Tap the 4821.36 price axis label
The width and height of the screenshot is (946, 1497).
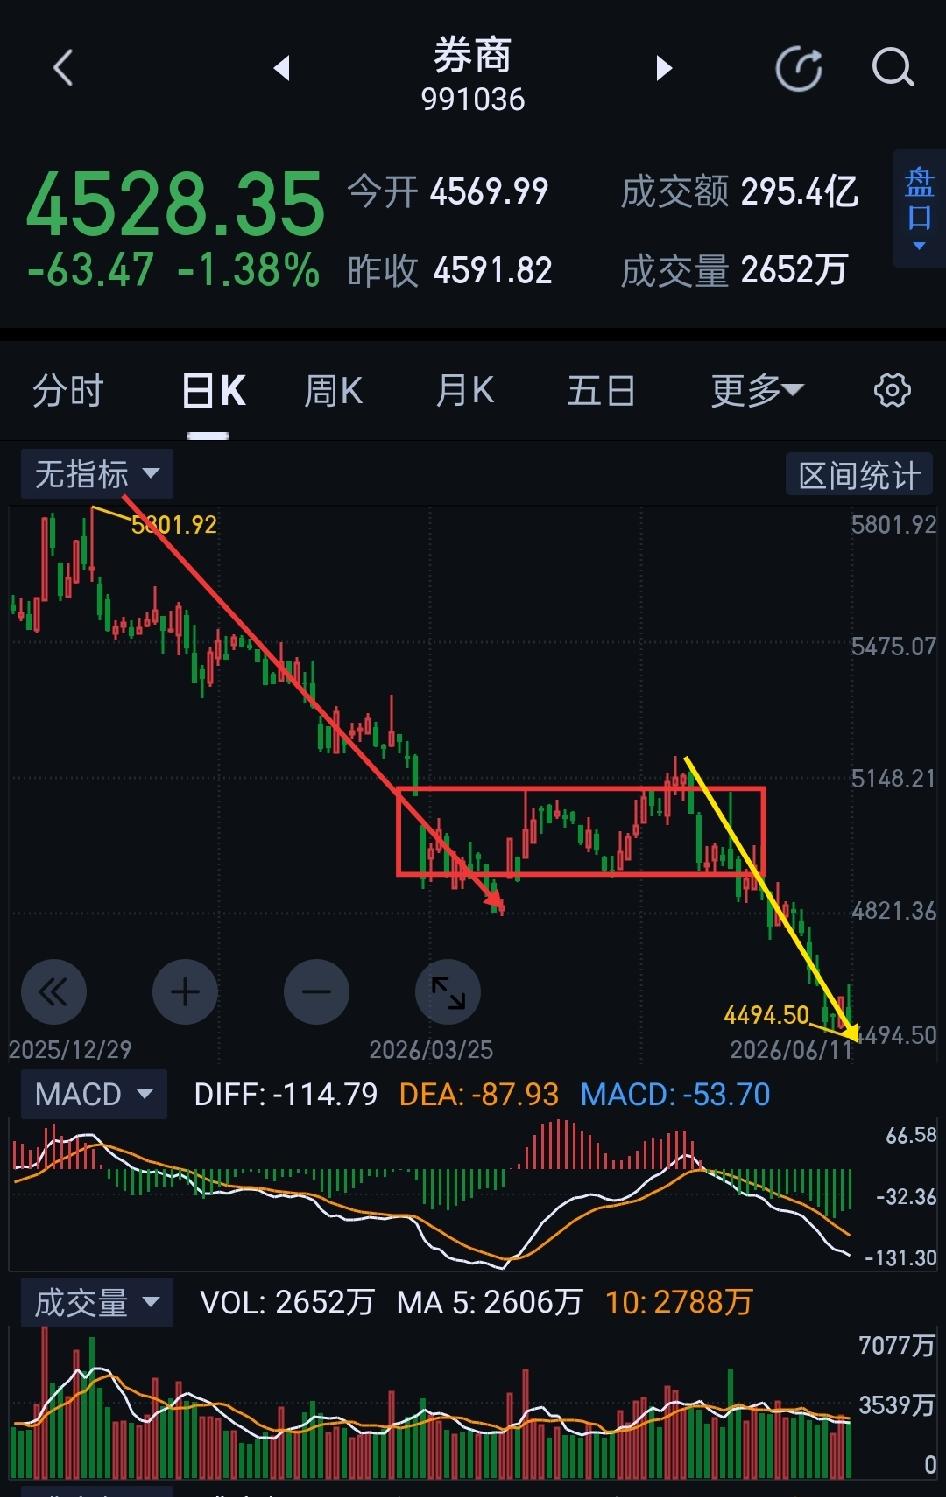[x=893, y=911]
